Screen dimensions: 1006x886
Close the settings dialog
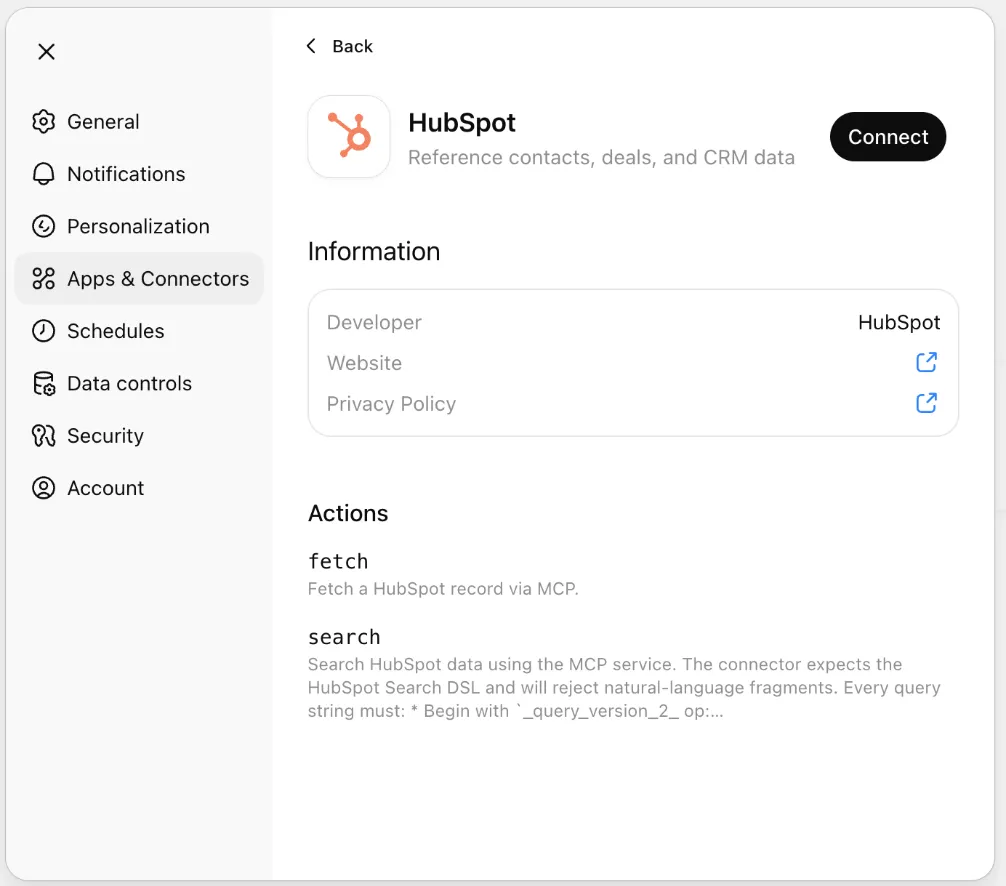pos(46,51)
